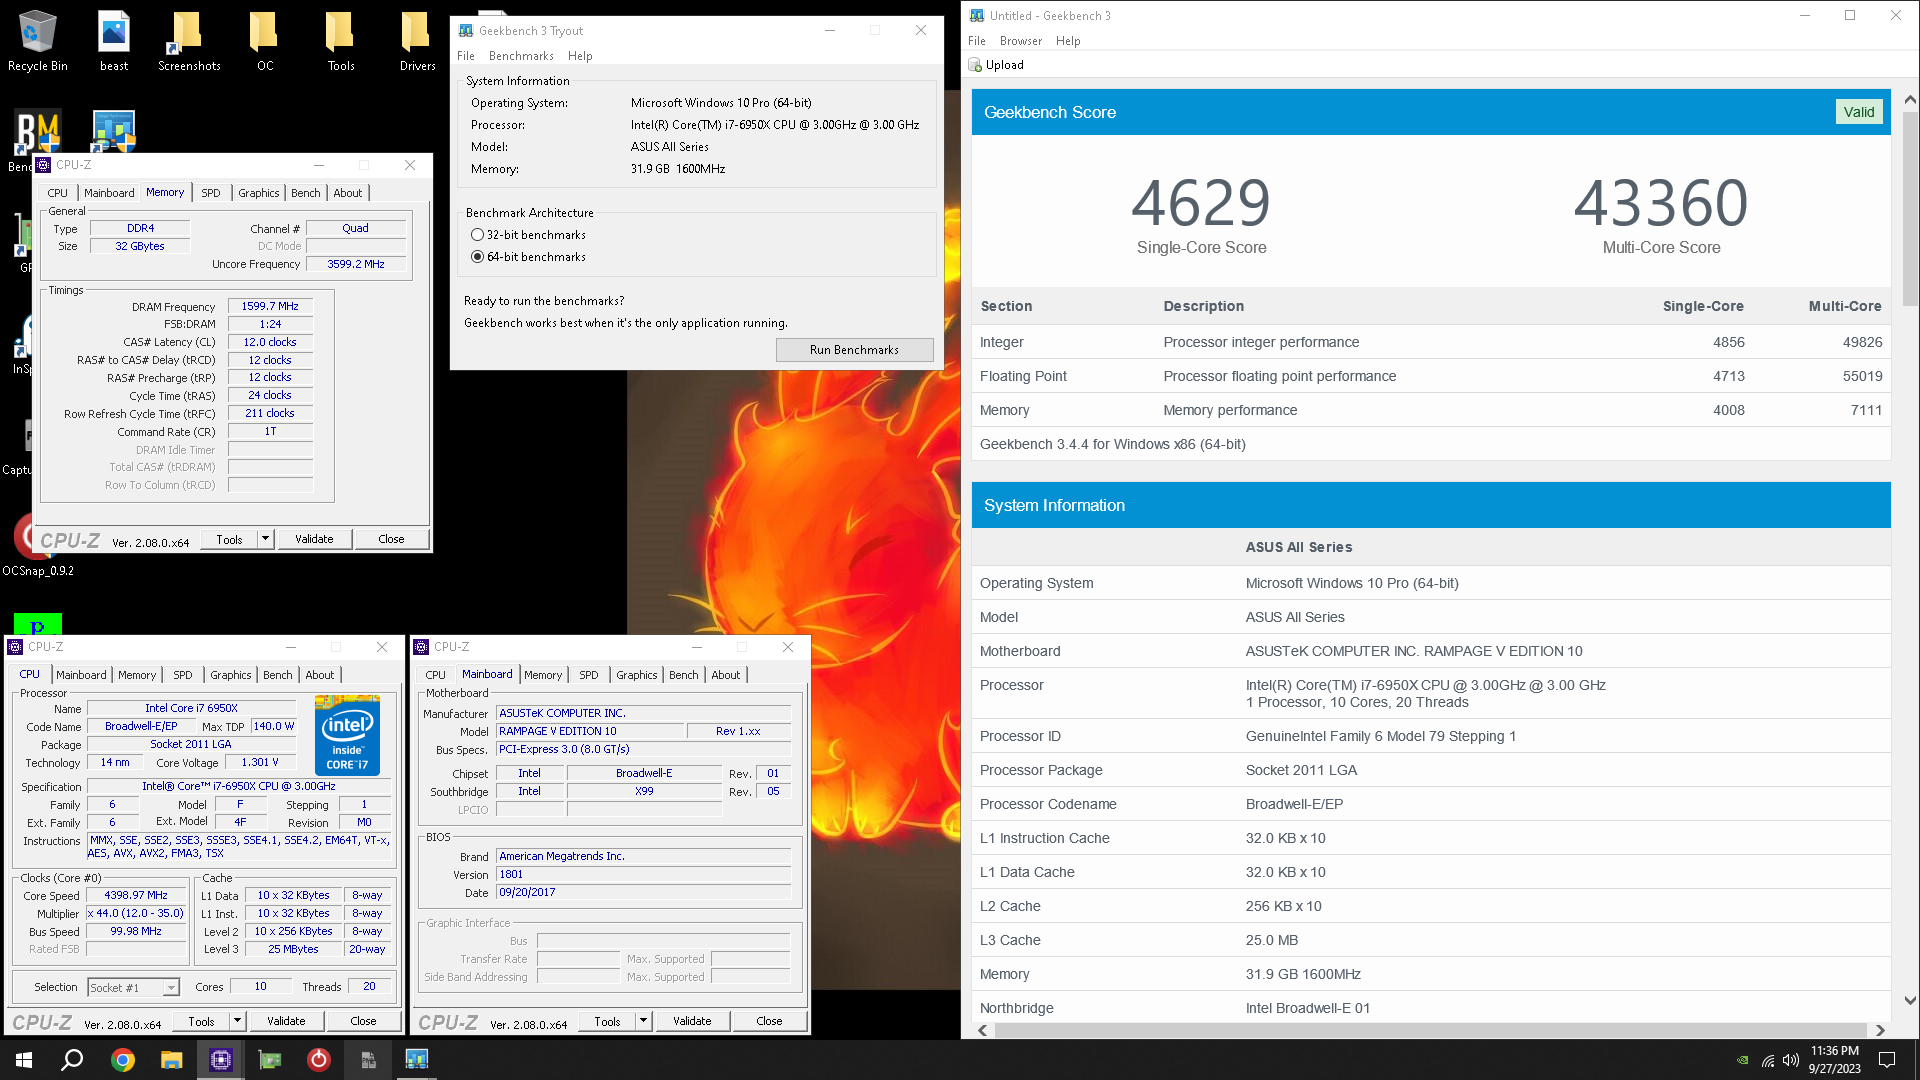1920x1080 pixels.
Task: Select the 64-bit benchmarks radio button
Action: 477,257
